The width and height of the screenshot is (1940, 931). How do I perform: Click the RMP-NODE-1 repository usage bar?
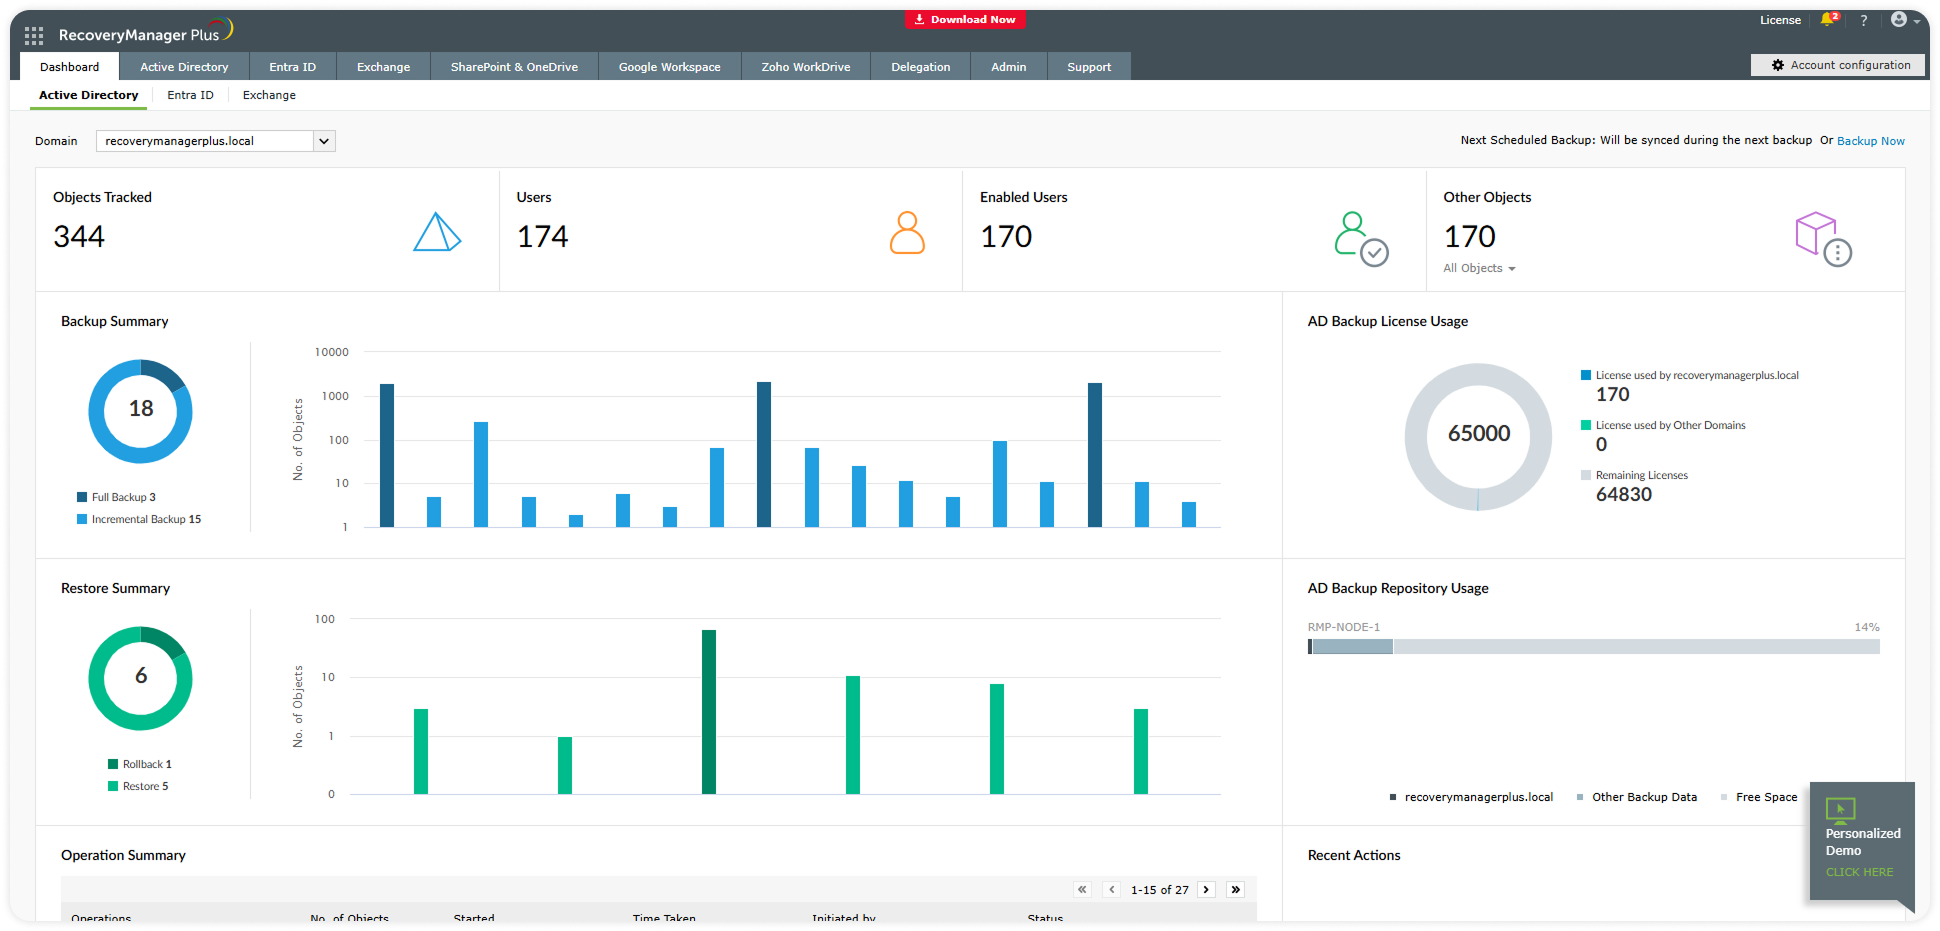(x=1592, y=647)
